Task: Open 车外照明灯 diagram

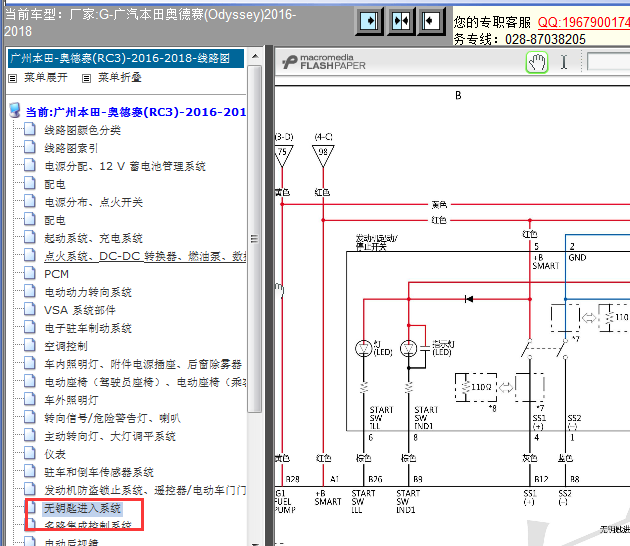Action: tap(71, 400)
